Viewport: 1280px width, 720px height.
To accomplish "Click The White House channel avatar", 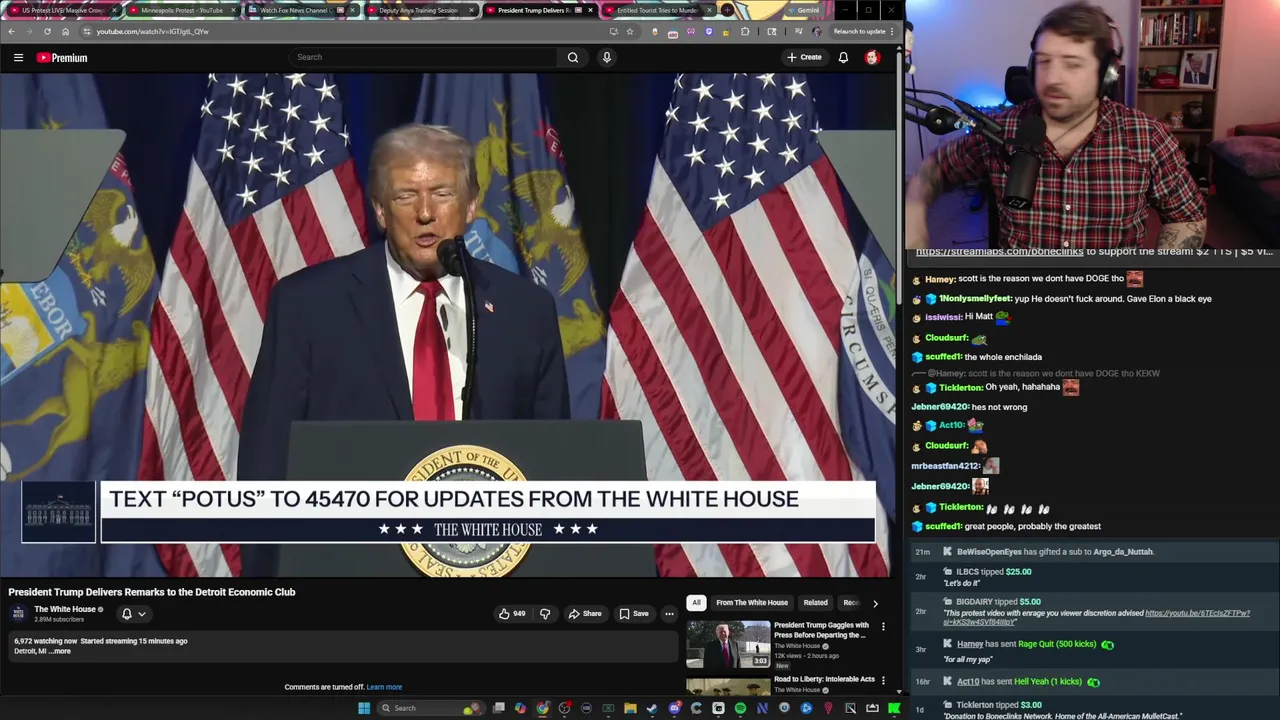I will pos(18,613).
